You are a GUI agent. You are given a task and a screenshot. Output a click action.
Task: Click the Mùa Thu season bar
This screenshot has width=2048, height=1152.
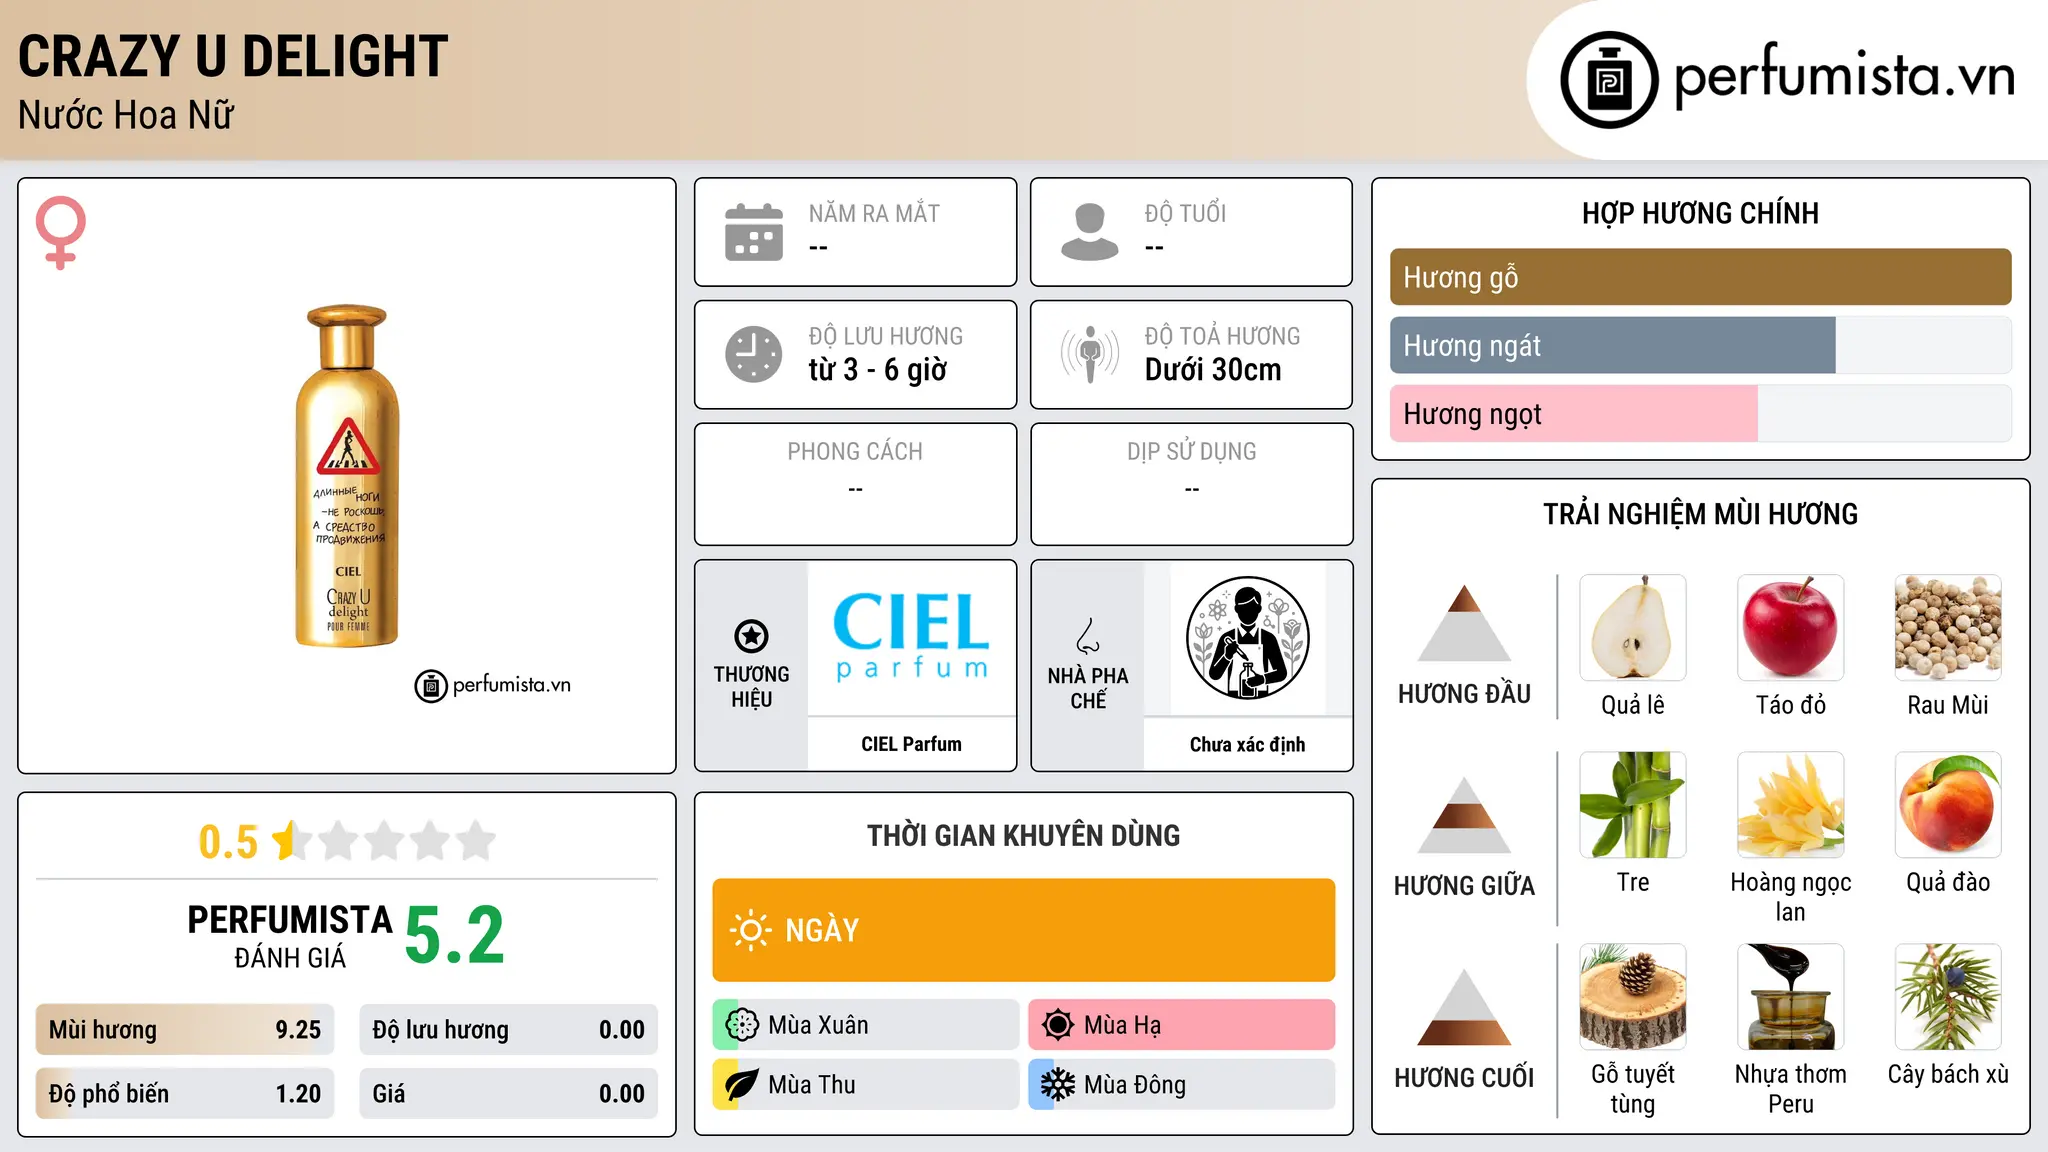866,1085
